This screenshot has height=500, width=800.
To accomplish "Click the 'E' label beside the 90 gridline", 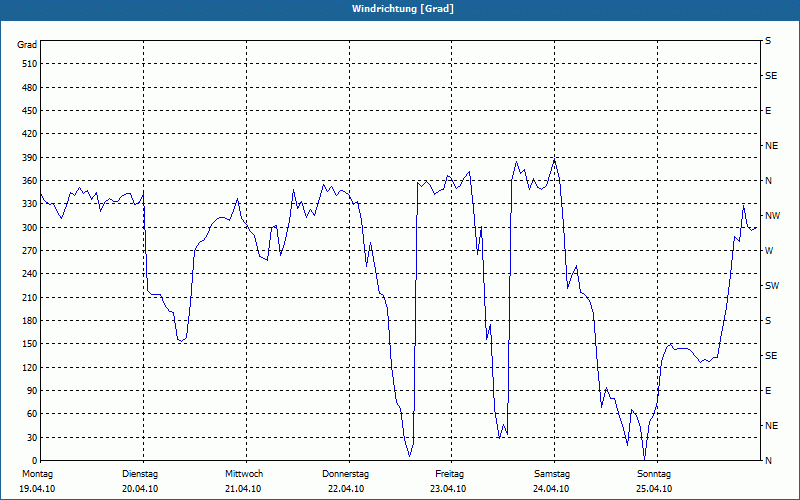I will 768,391.
